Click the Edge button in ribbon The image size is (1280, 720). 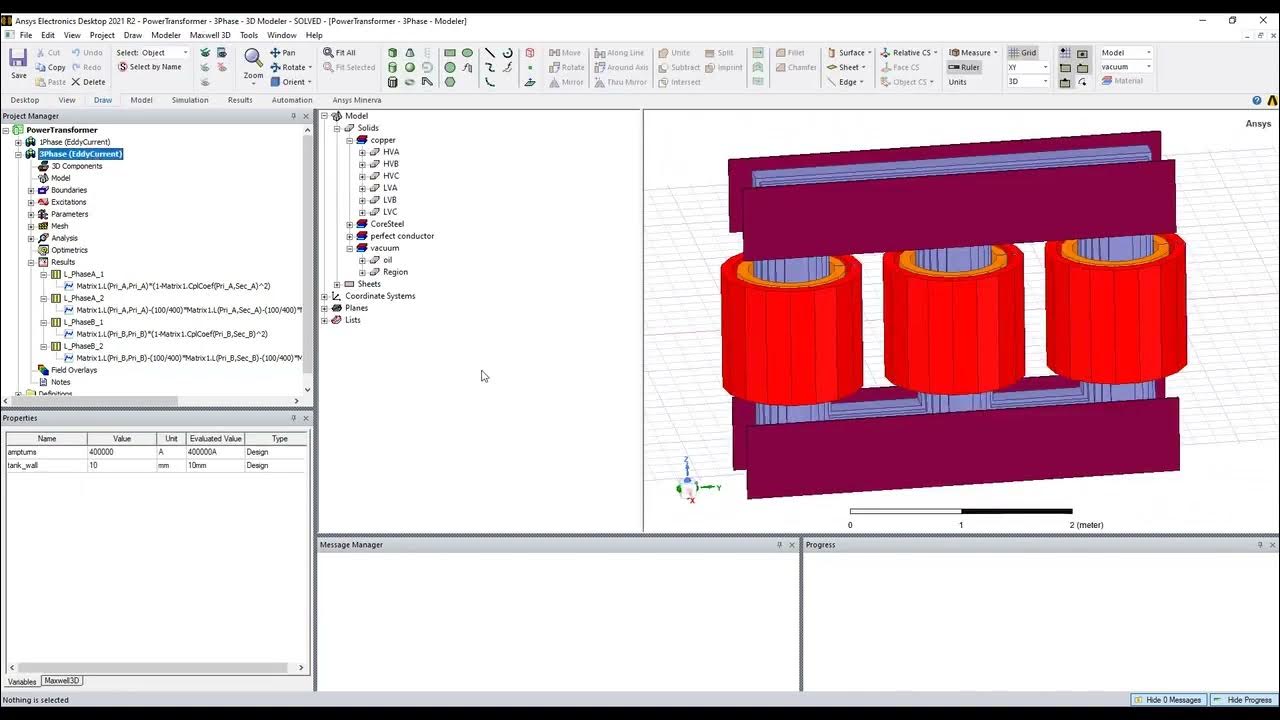coord(847,82)
